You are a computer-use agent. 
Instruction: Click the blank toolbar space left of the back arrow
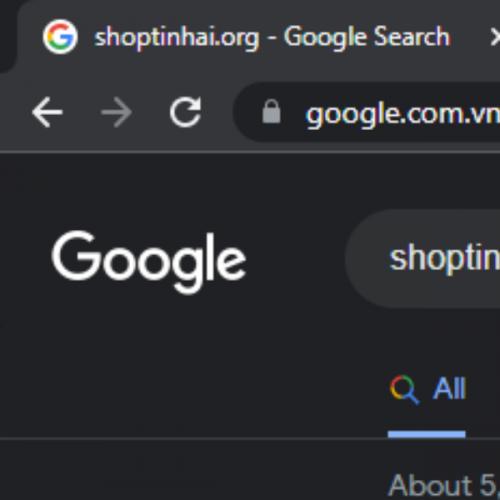[x=15, y=112]
